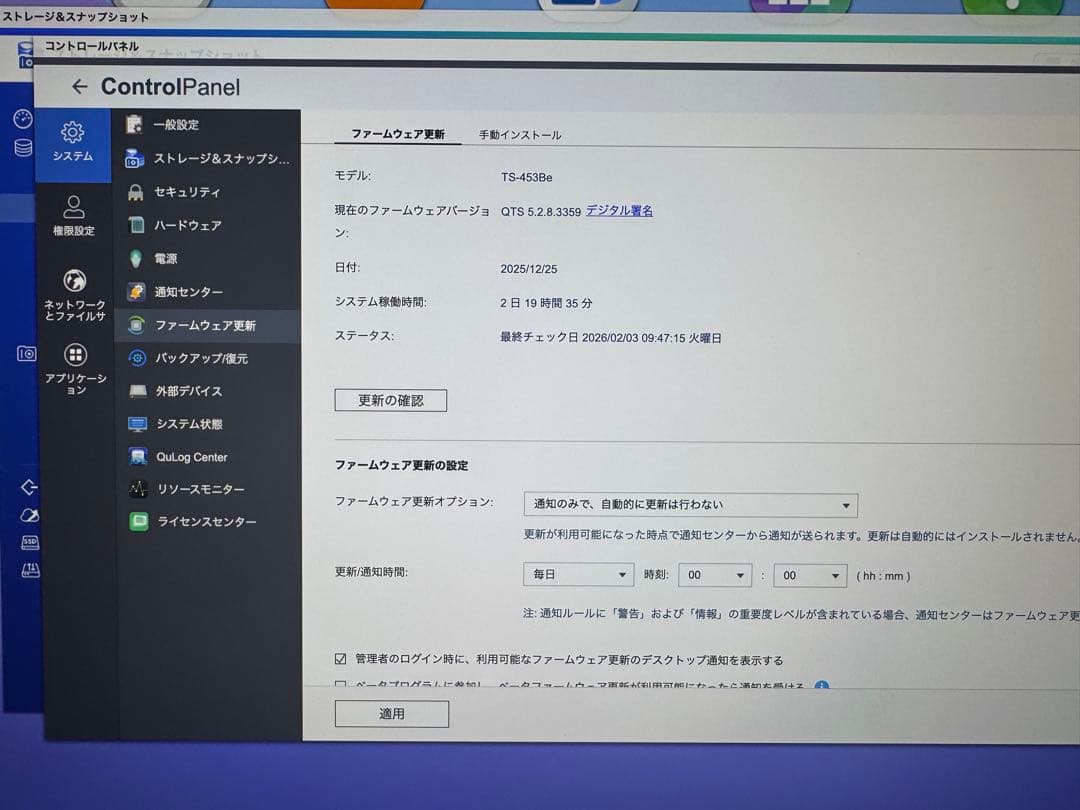Switch to the ファームウェア更新 tab
This screenshot has height=810, width=1080.
coord(398,134)
